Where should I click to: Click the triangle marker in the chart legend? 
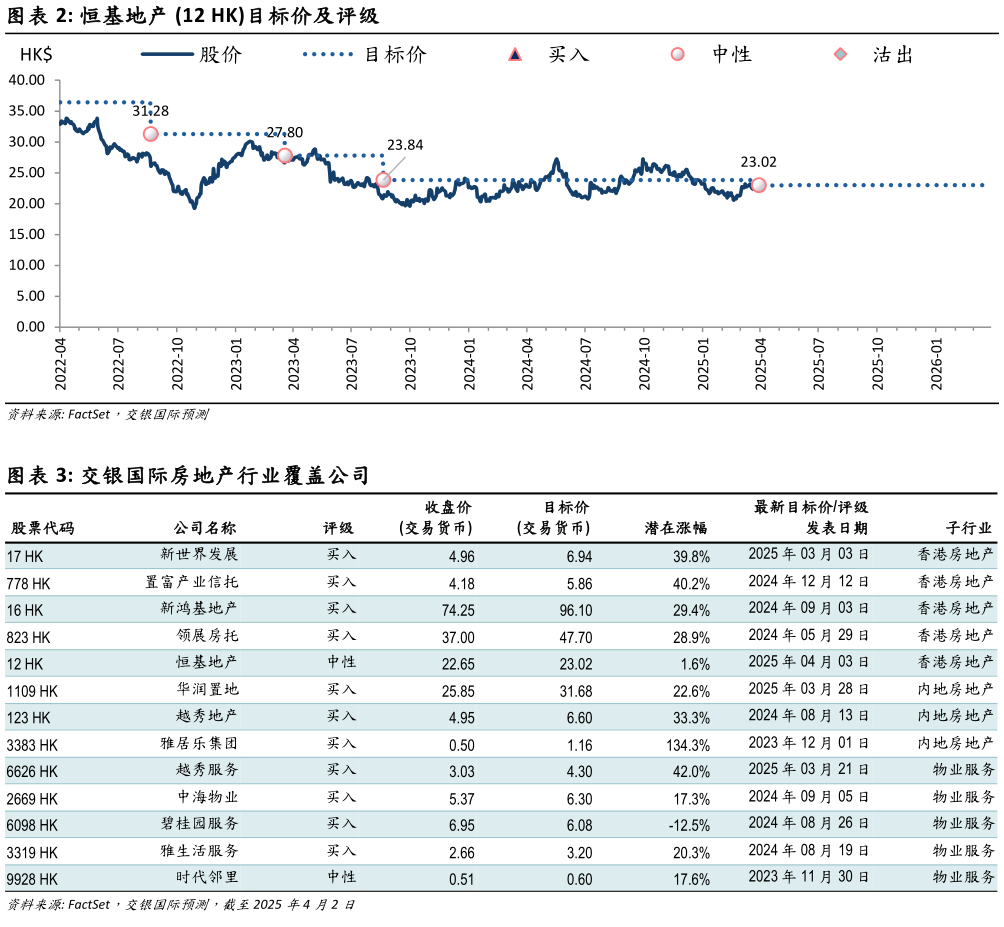(x=515, y=54)
